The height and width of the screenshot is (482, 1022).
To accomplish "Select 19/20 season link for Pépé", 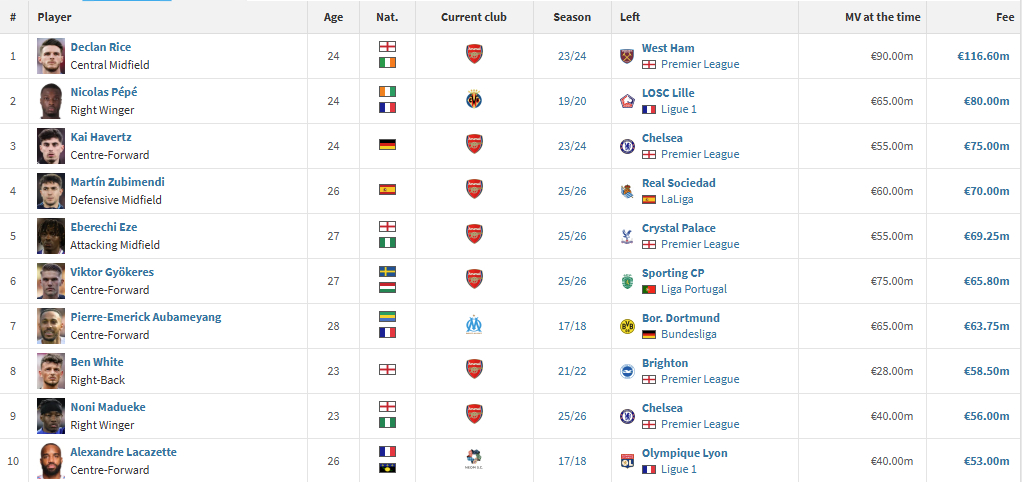I will pyautogui.click(x=572, y=101).
